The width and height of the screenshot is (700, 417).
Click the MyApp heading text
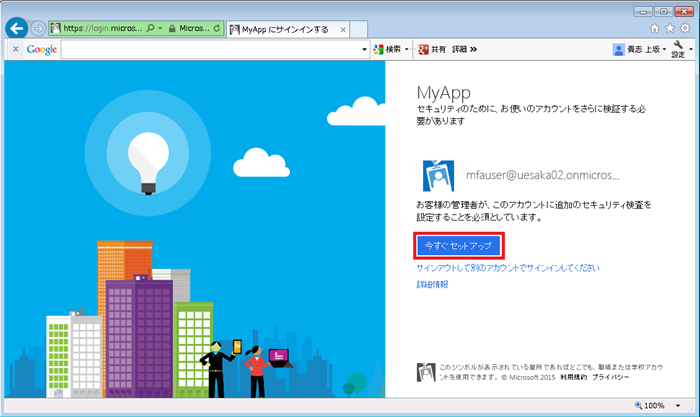tap(443, 93)
